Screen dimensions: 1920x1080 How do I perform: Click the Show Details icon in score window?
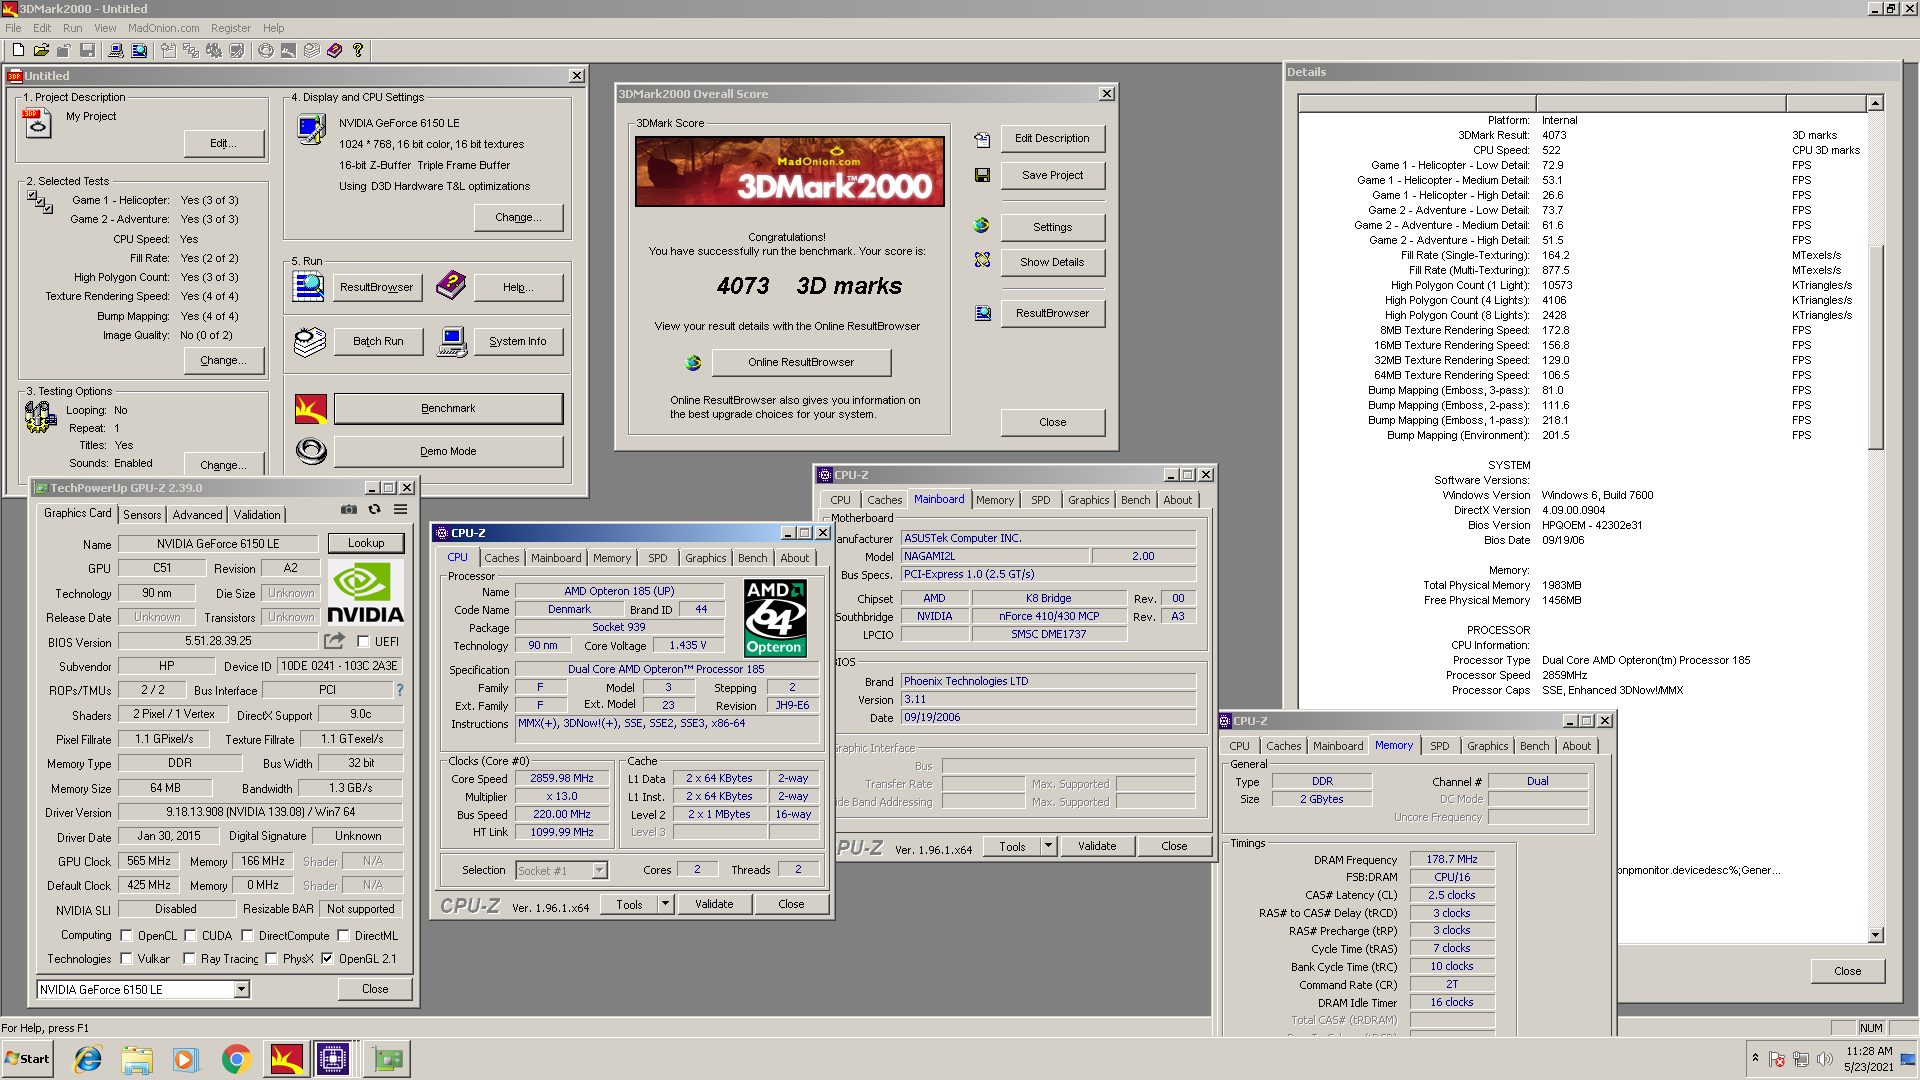[982, 260]
